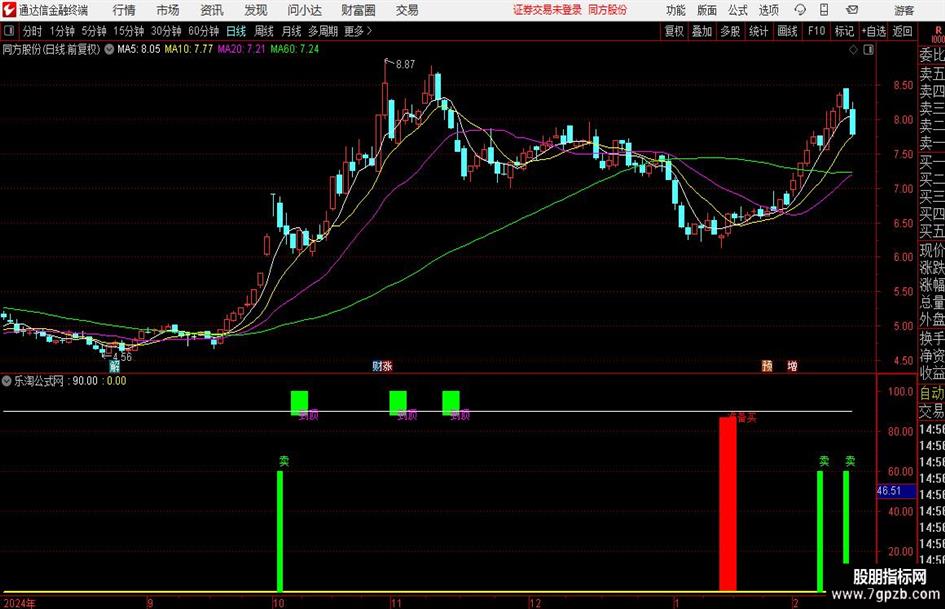Open the customer service headset icon
This screenshot has width=945, height=609.
pos(800,10)
